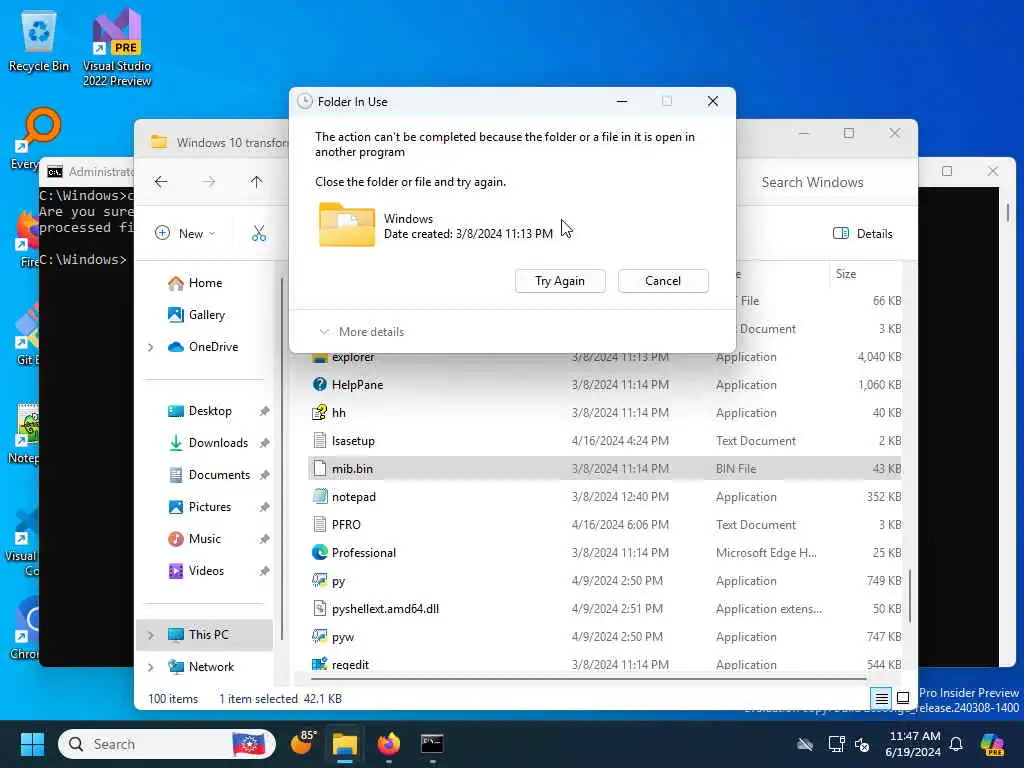
Task: Click the pin icon next to Music
Action: tap(264, 539)
